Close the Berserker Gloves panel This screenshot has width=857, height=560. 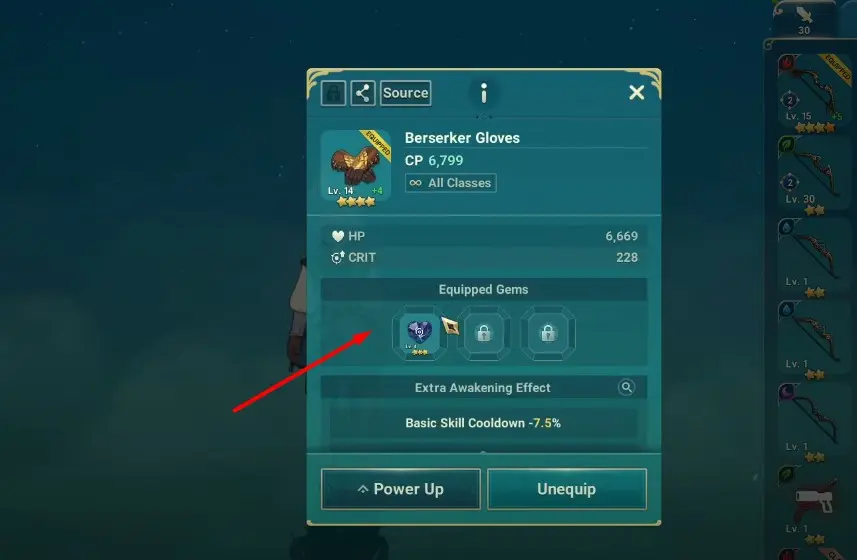tap(636, 92)
